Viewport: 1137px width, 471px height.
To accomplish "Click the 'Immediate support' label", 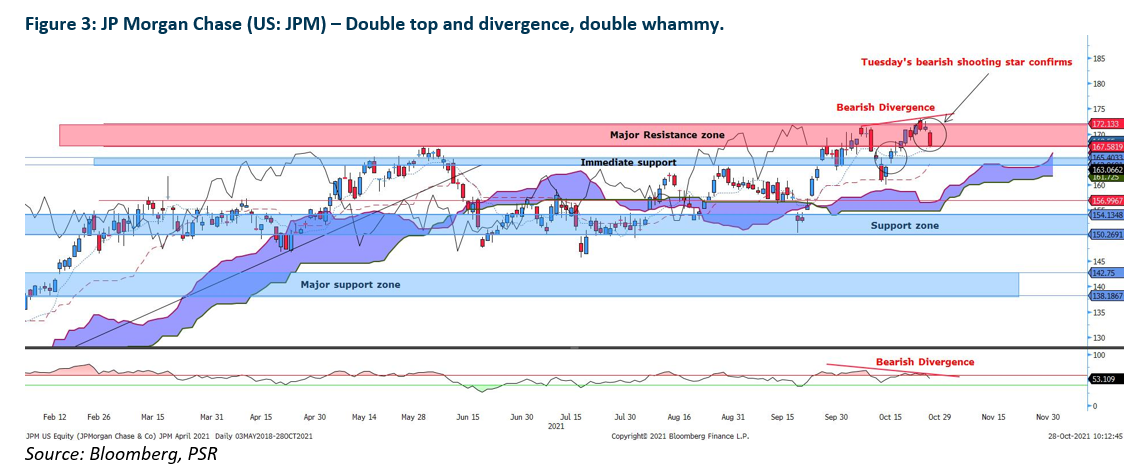I will click(x=629, y=162).
